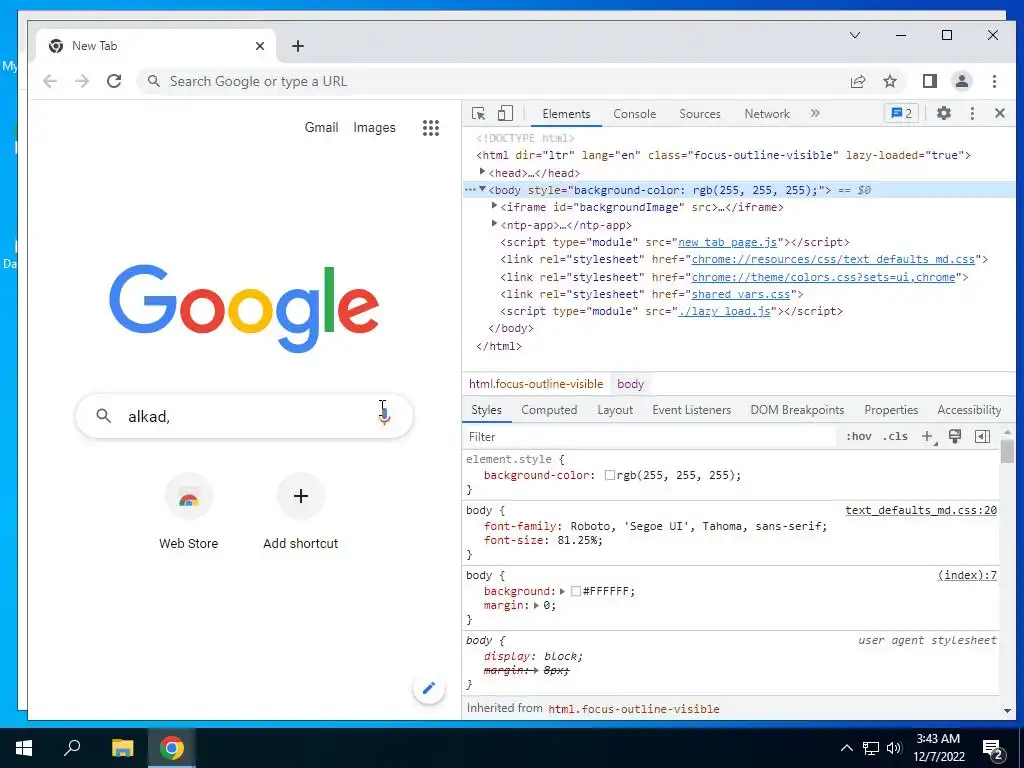Select the body breadcrumb item
This screenshot has width=1024, height=768.
(630, 384)
